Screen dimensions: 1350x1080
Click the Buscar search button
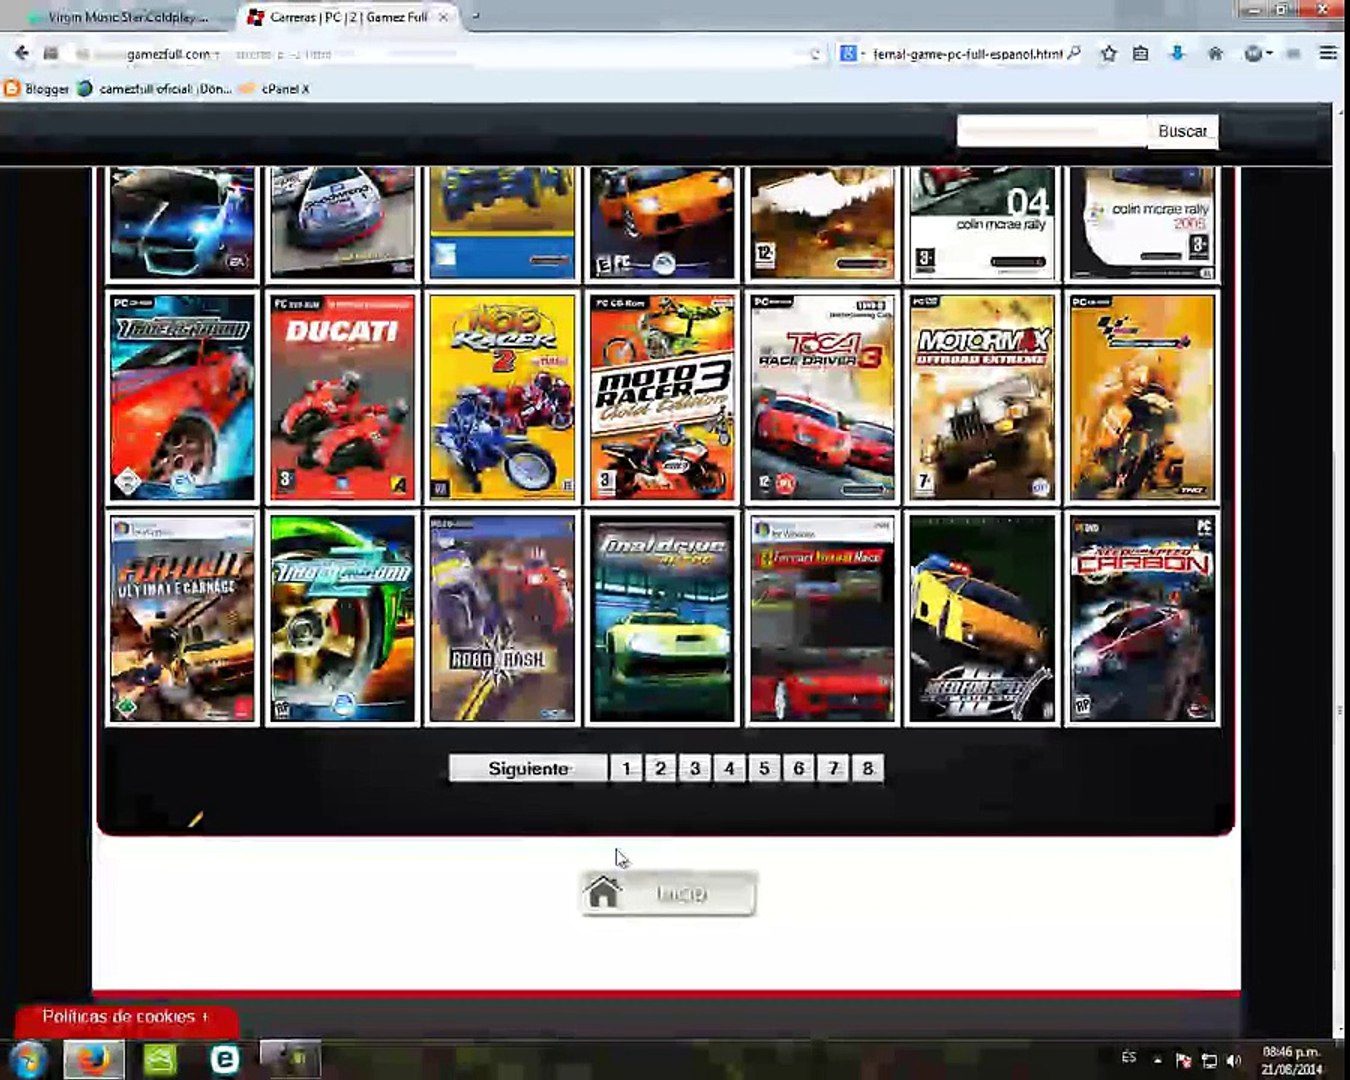(1182, 131)
